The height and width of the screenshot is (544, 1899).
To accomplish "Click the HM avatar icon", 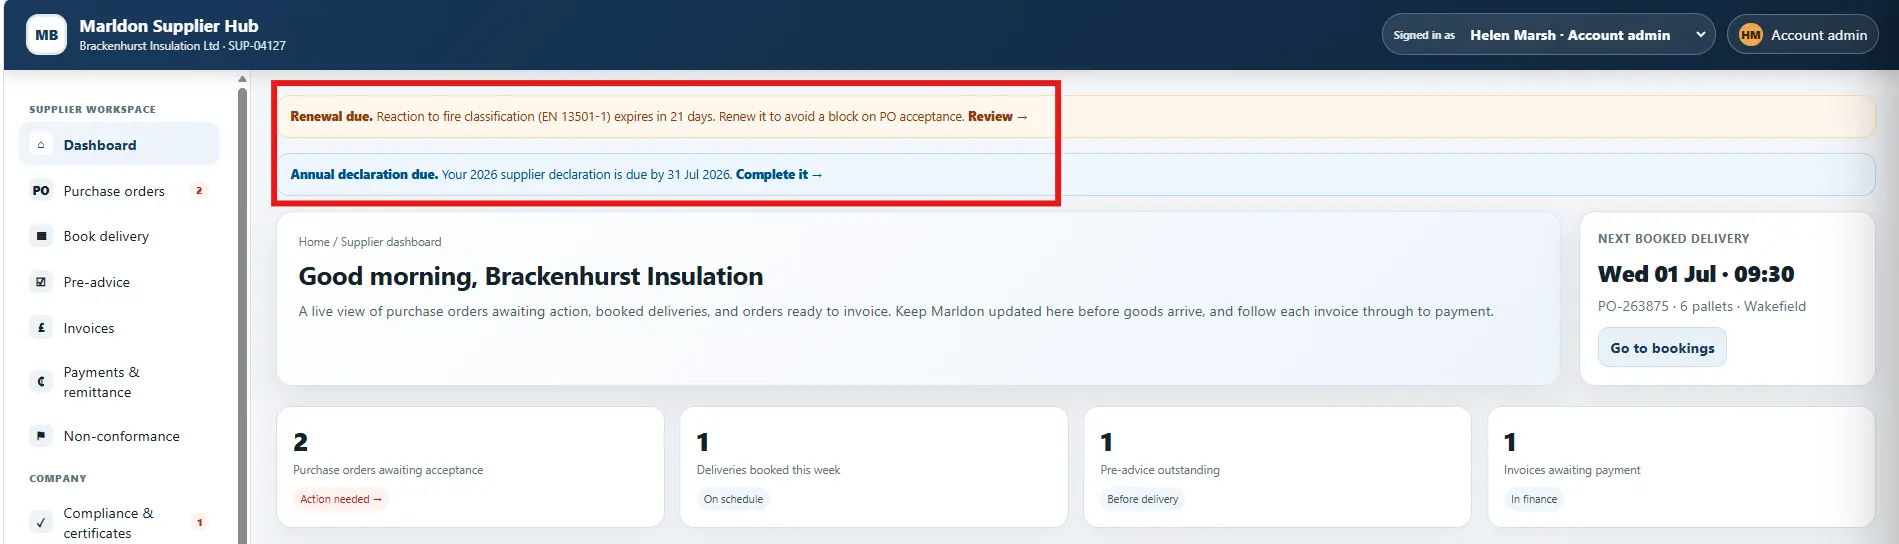I will [1750, 35].
